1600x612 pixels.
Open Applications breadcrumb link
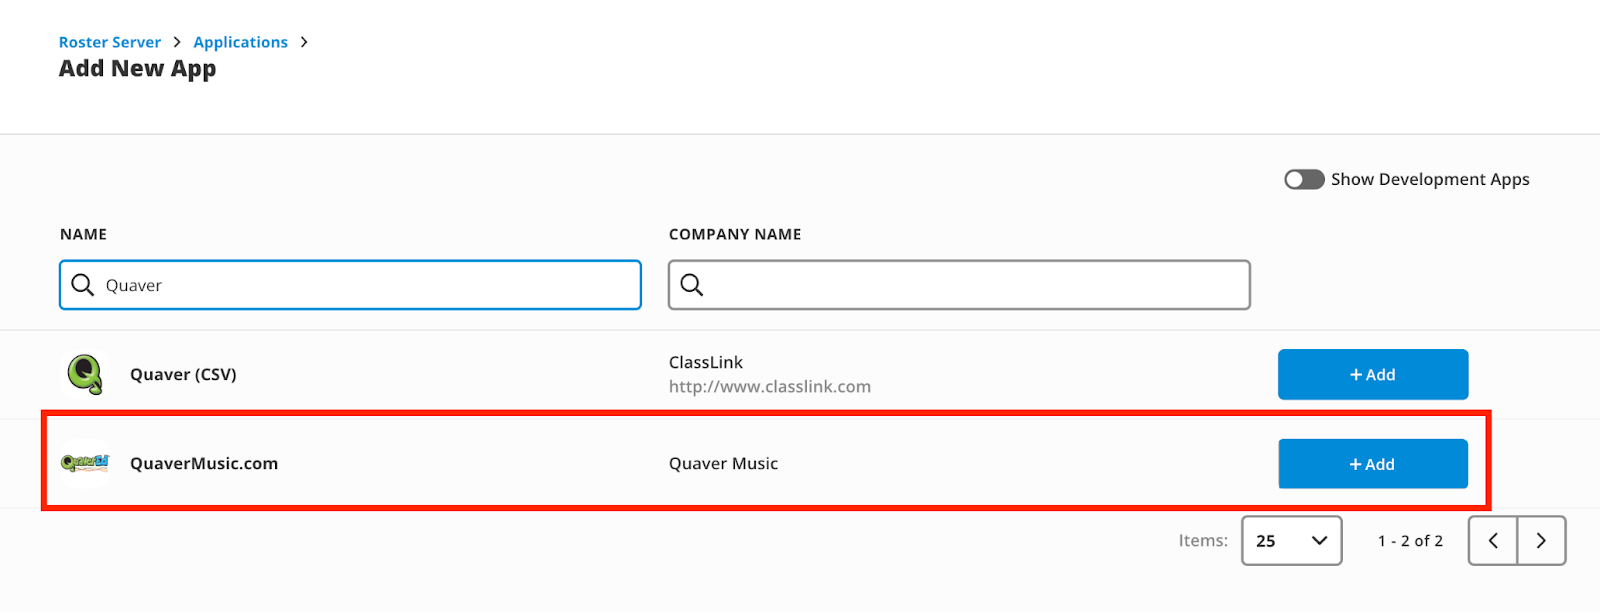[x=241, y=42]
